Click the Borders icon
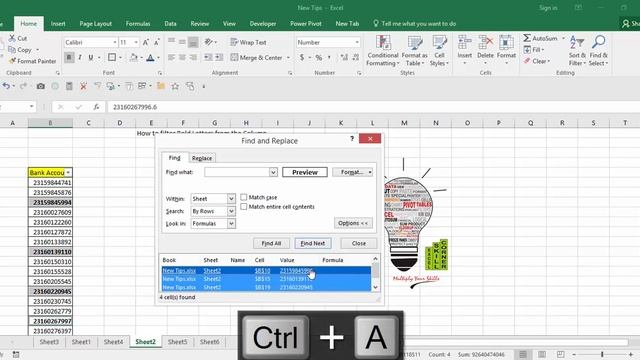 coord(112,58)
